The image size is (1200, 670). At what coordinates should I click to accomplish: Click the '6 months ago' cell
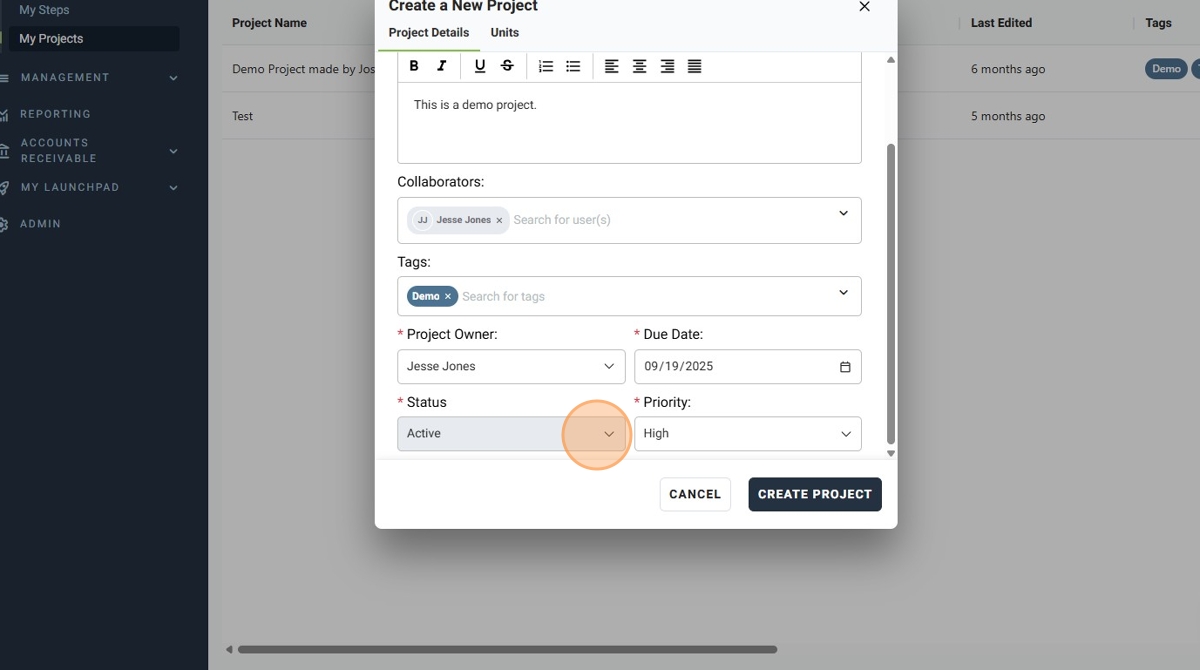pos(1008,70)
